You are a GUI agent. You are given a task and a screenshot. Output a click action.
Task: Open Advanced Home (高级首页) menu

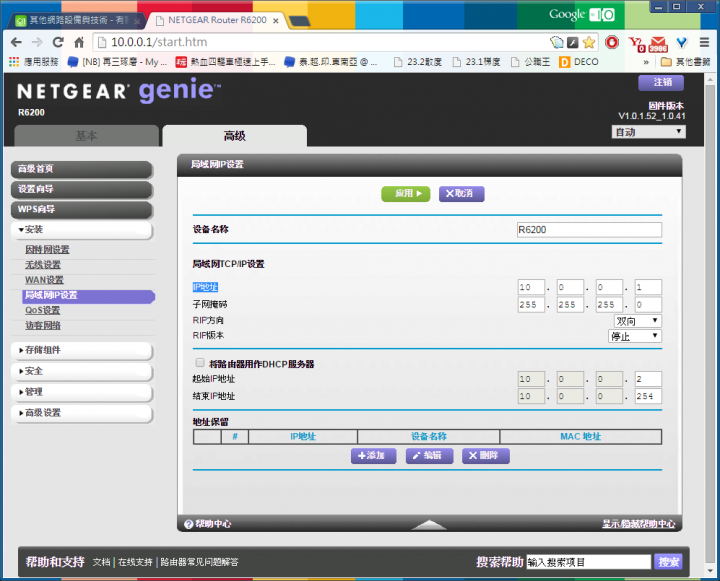click(x=82, y=169)
